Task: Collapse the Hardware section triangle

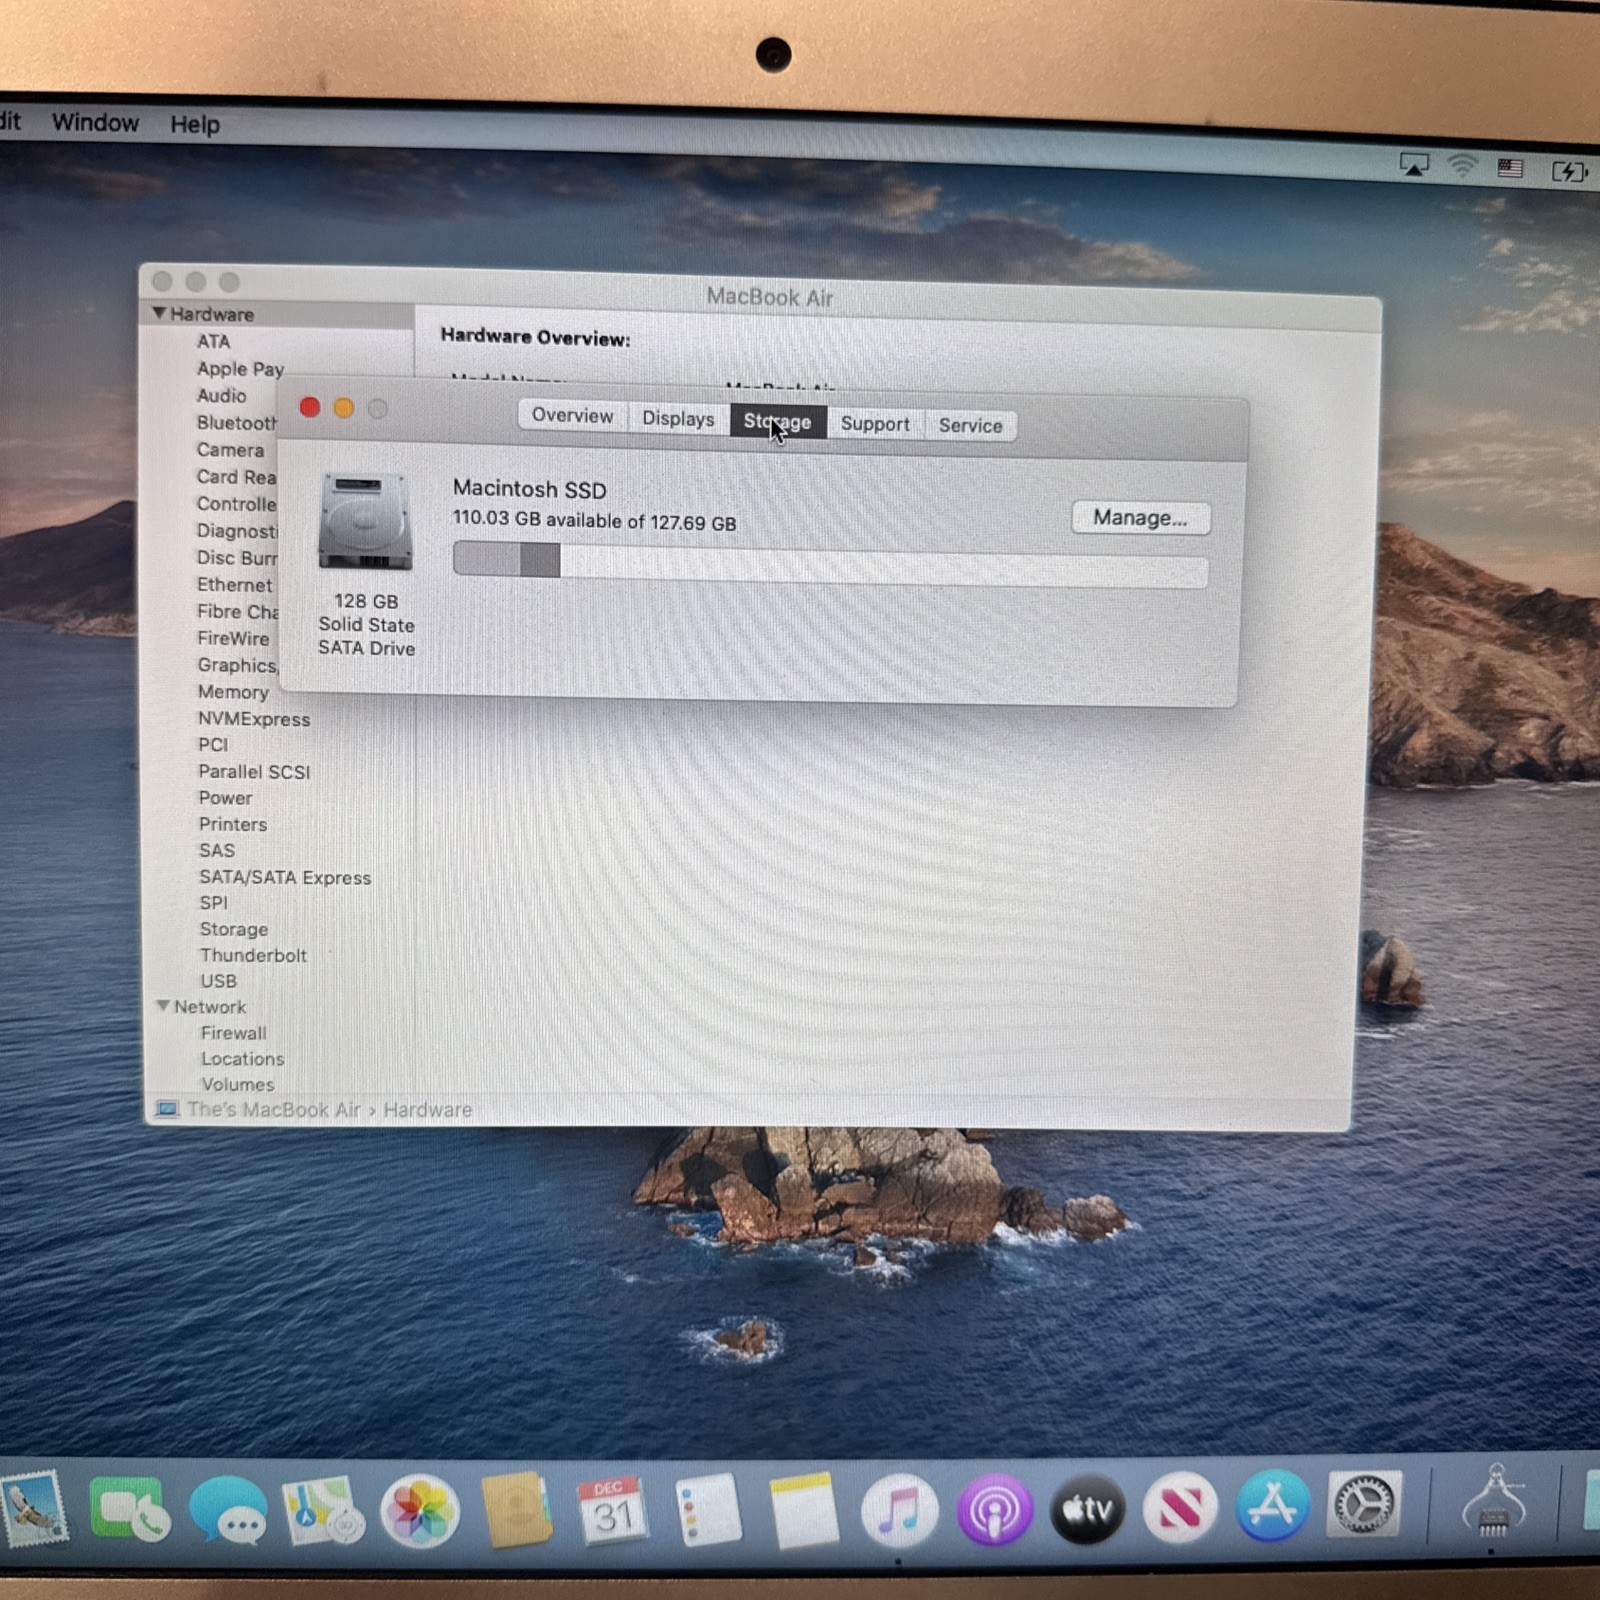Action: pos(159,313)
